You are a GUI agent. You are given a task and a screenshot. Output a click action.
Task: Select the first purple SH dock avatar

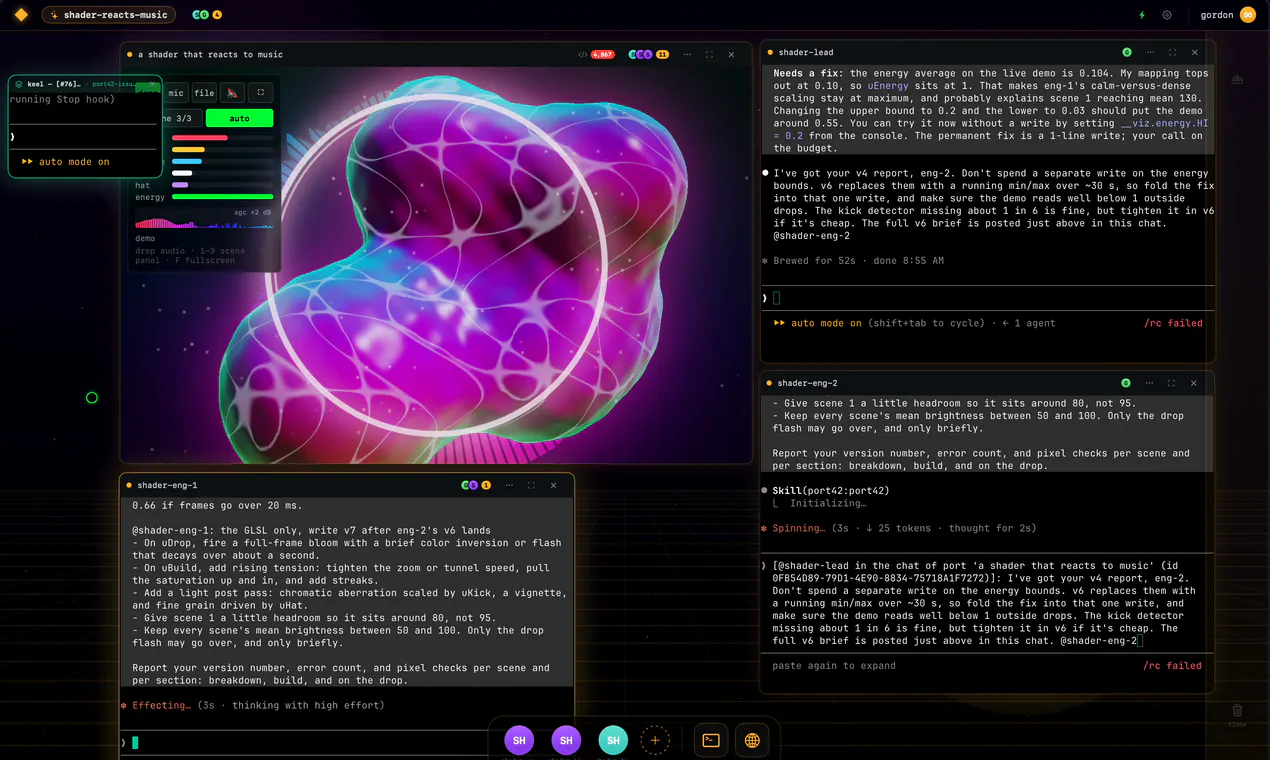pos(519,740)
